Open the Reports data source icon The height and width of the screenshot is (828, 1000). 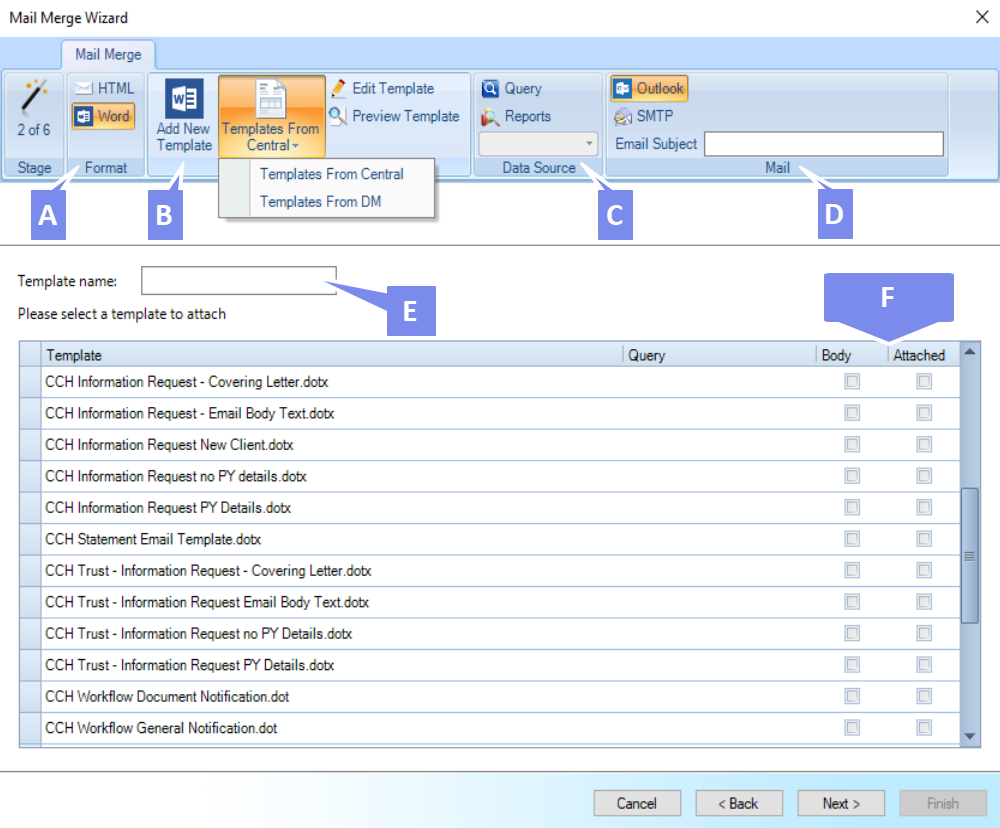coord(490,117)
